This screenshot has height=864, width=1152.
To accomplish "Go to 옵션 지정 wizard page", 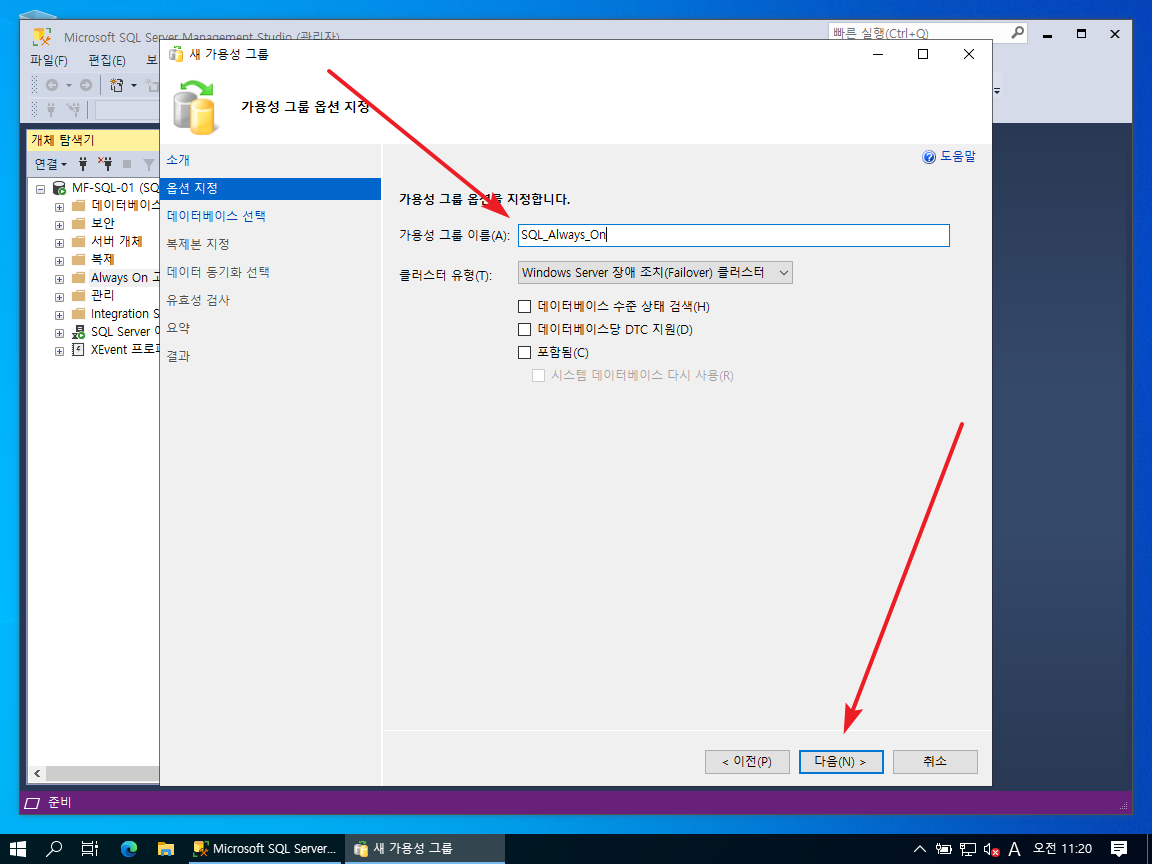I will pos(270,188).
